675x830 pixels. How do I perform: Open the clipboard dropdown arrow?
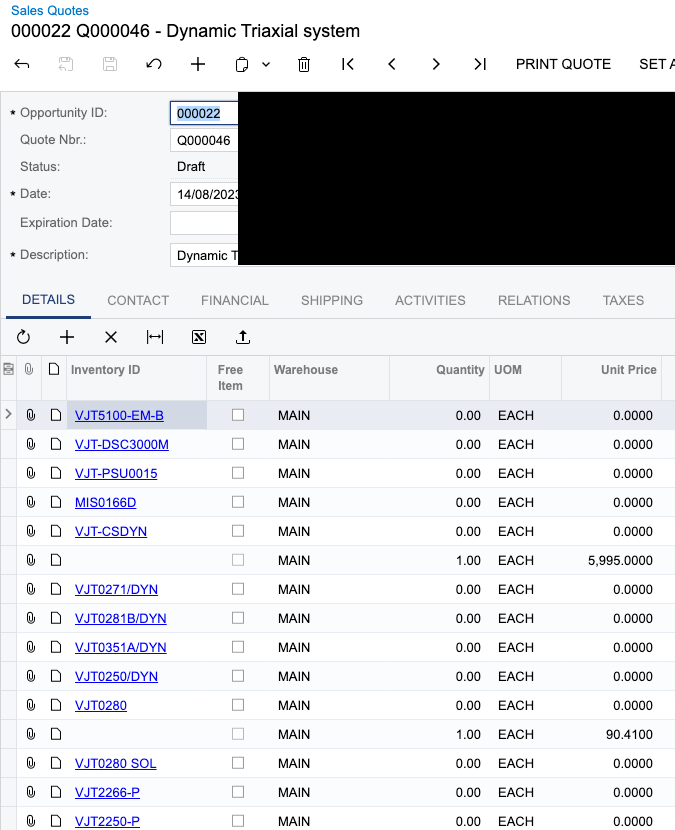point(266,65)
